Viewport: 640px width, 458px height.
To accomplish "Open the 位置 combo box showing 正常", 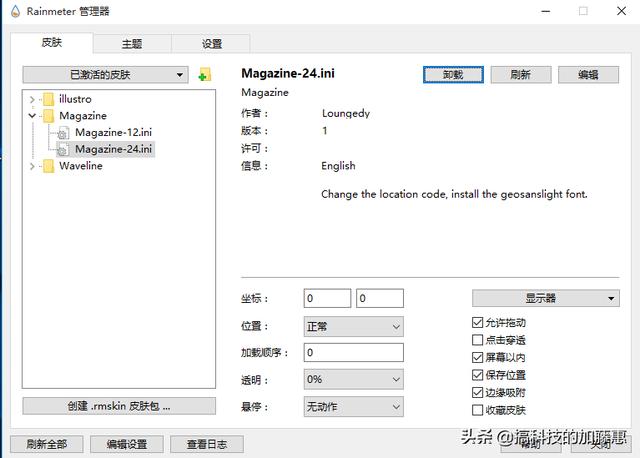I will point(353,327).
